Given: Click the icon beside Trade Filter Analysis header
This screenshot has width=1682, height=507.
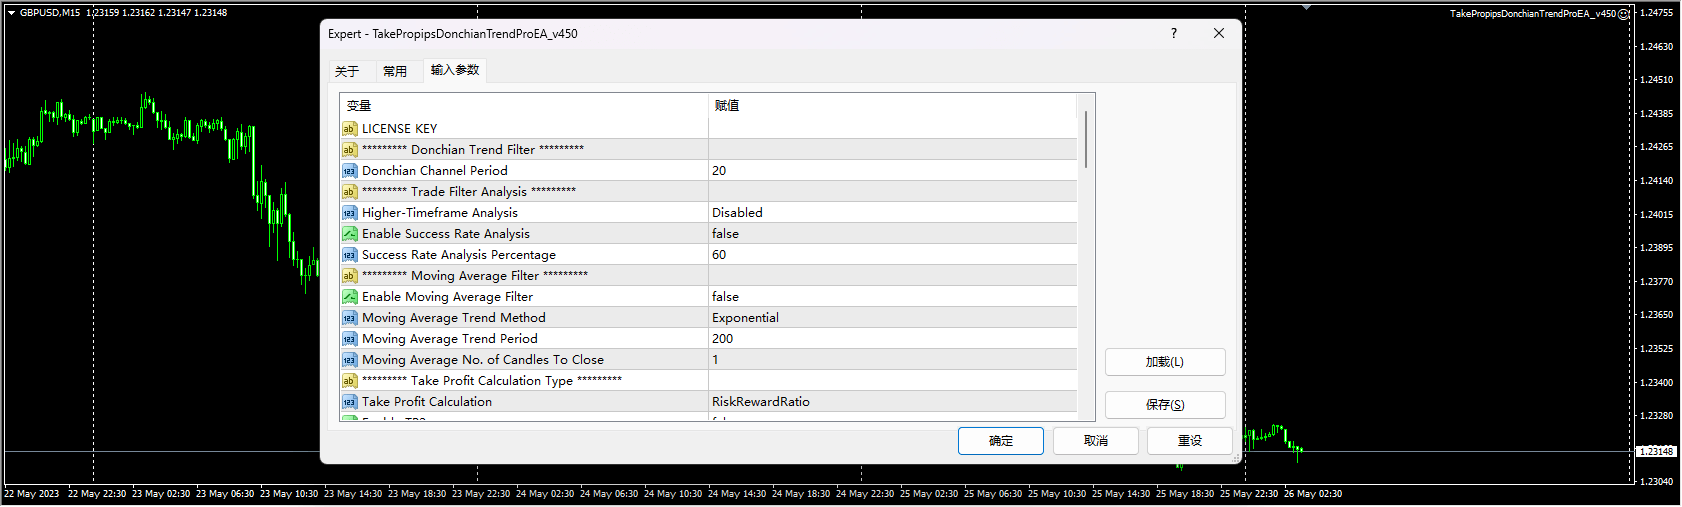Looking at the screenshot, I should pos(349,191).
